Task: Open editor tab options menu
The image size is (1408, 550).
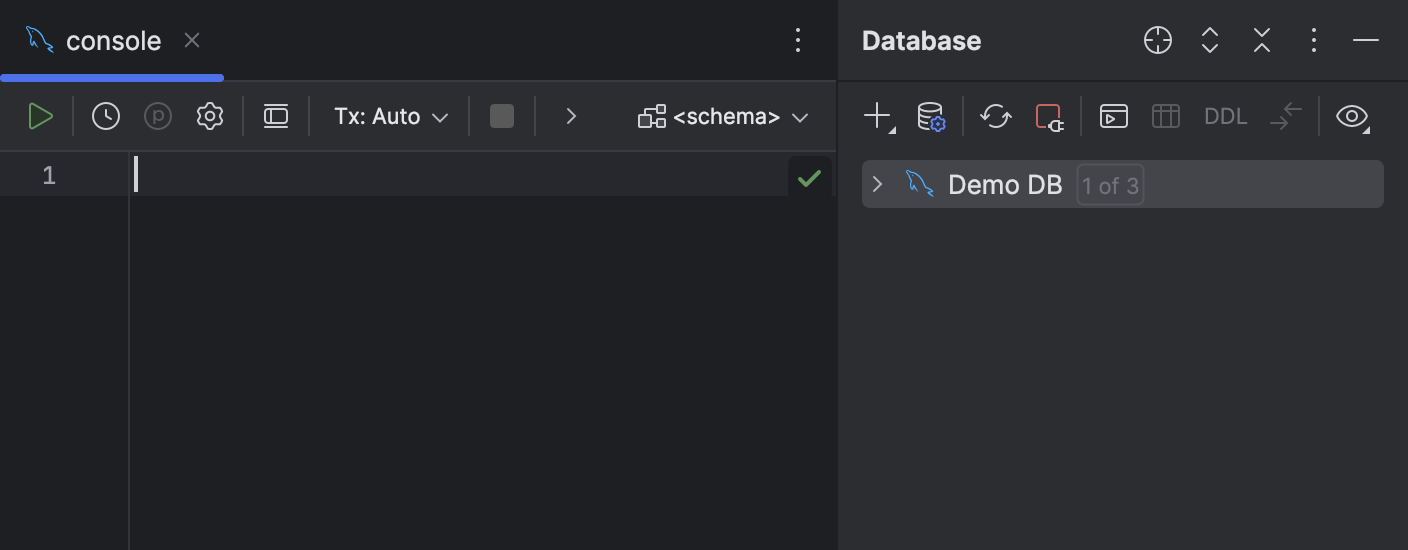Action: [797, 41]
